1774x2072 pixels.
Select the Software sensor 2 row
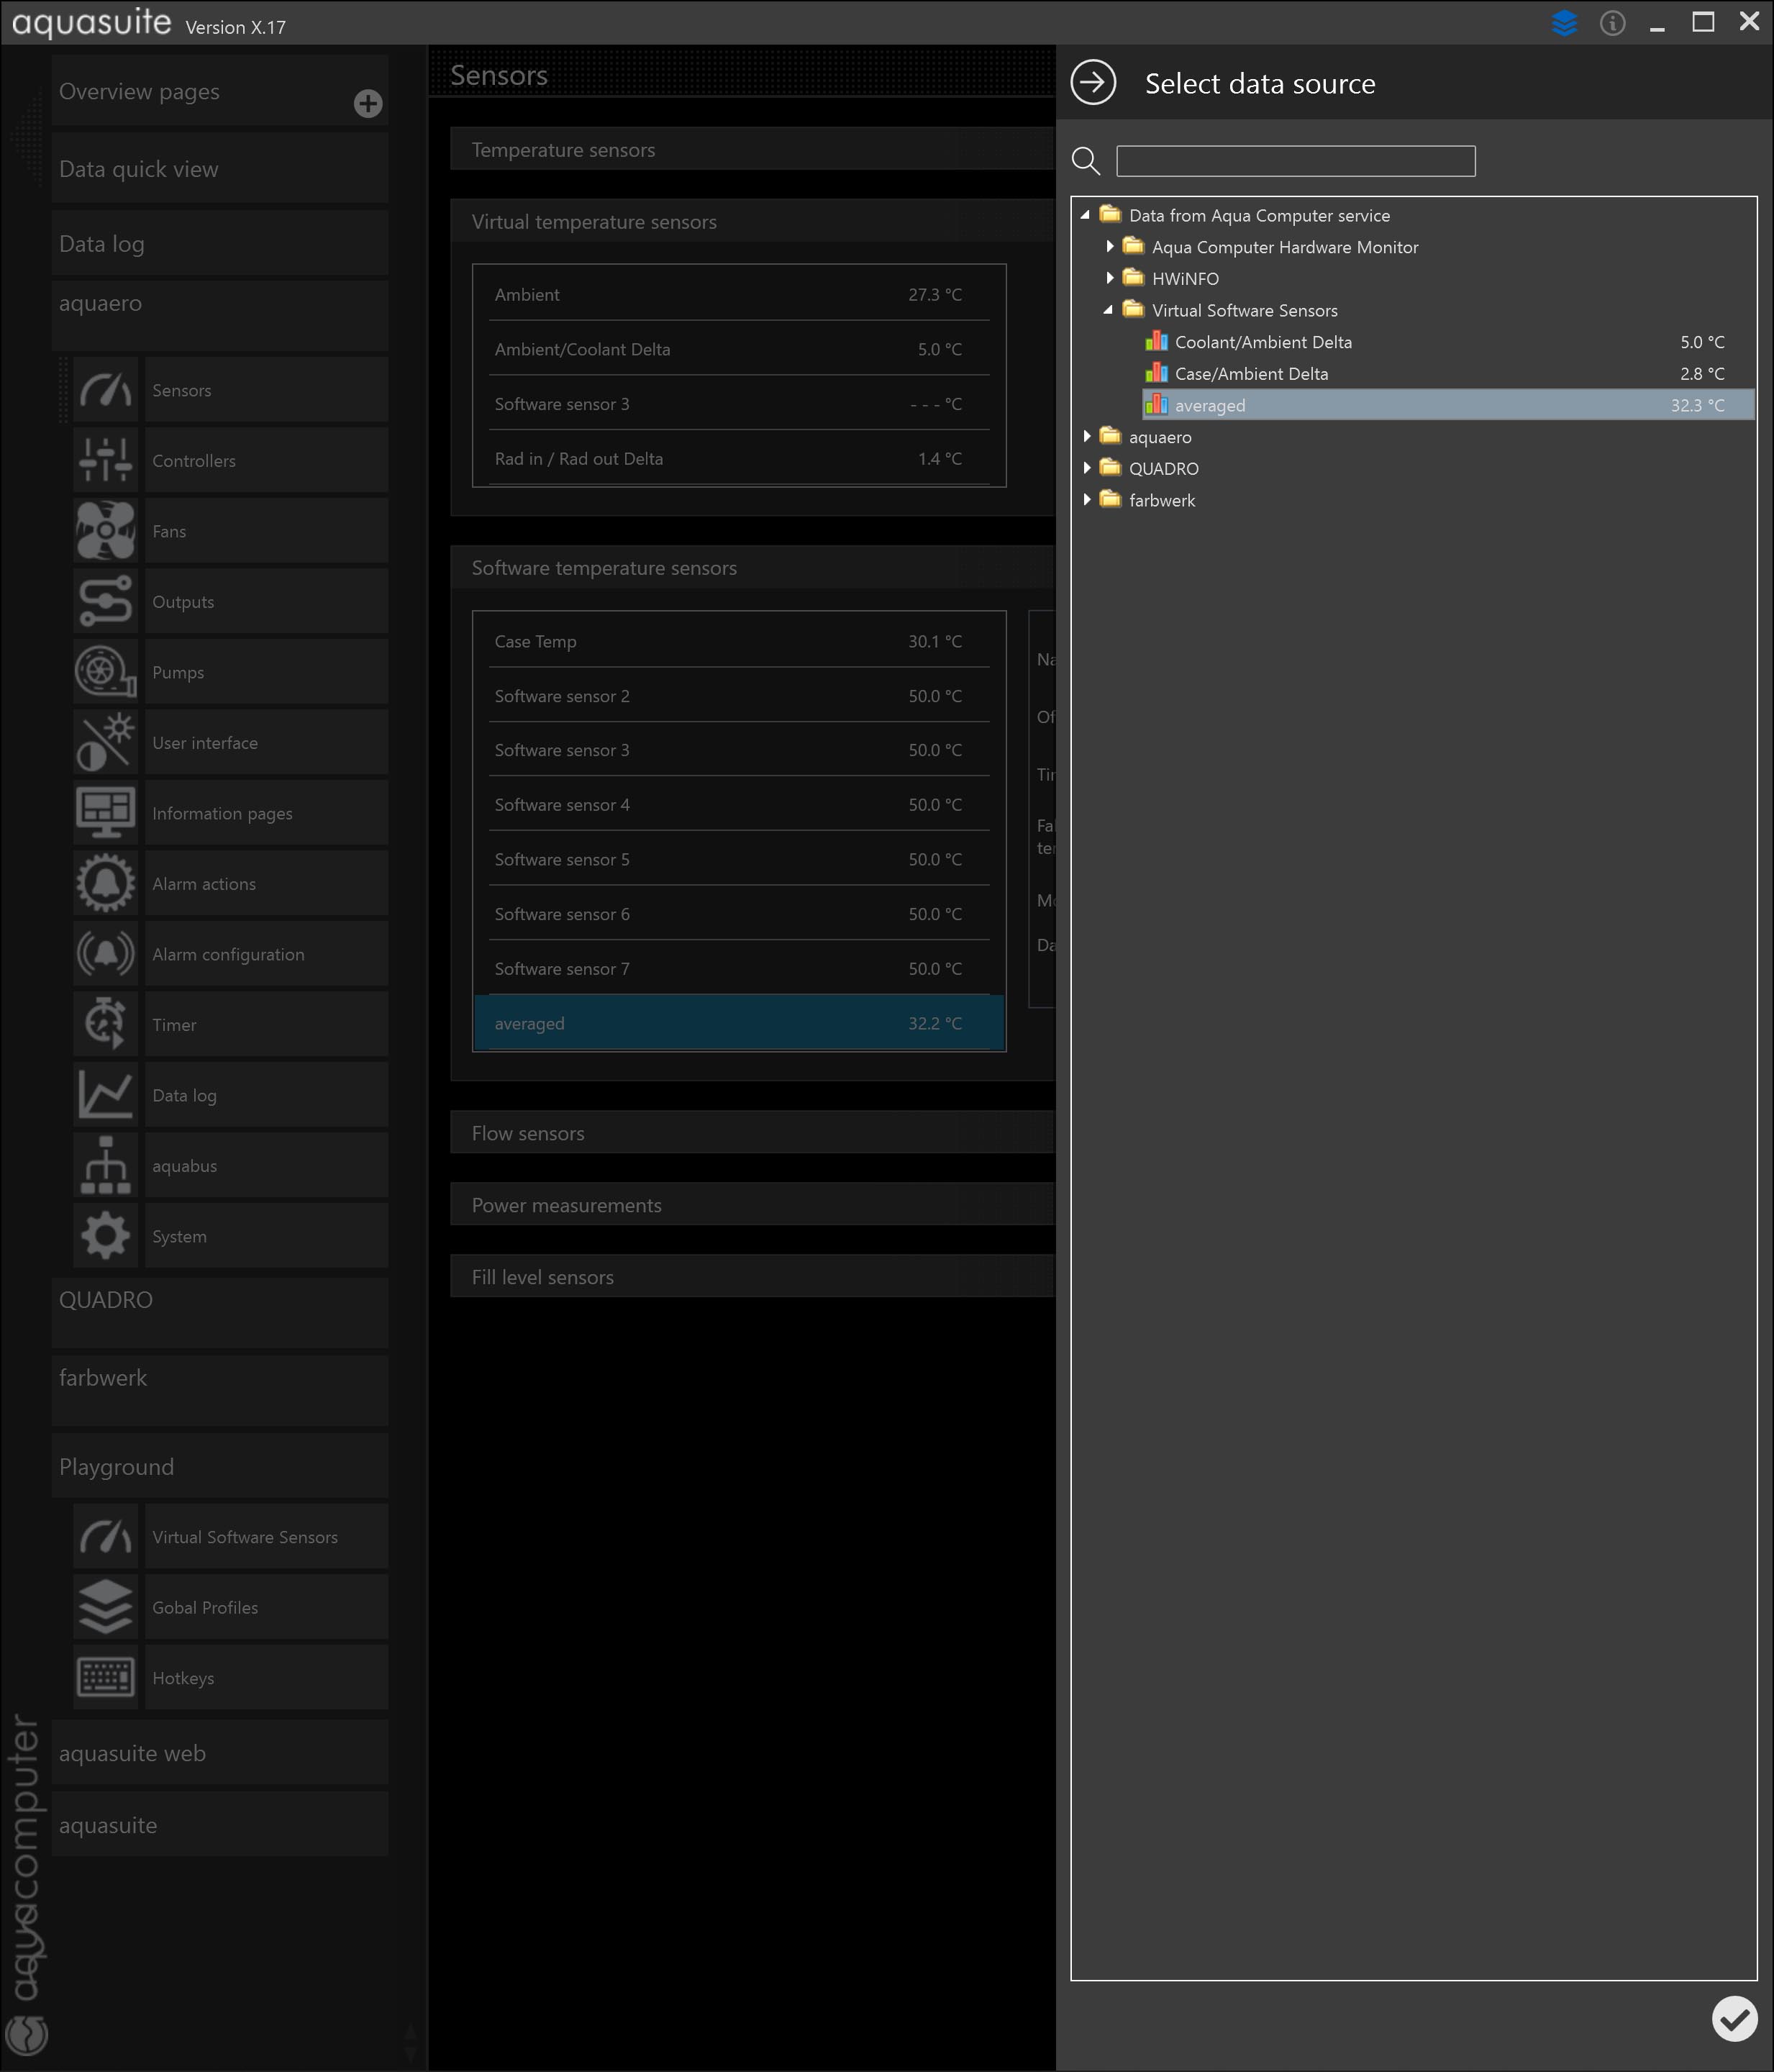pos(739,695)
